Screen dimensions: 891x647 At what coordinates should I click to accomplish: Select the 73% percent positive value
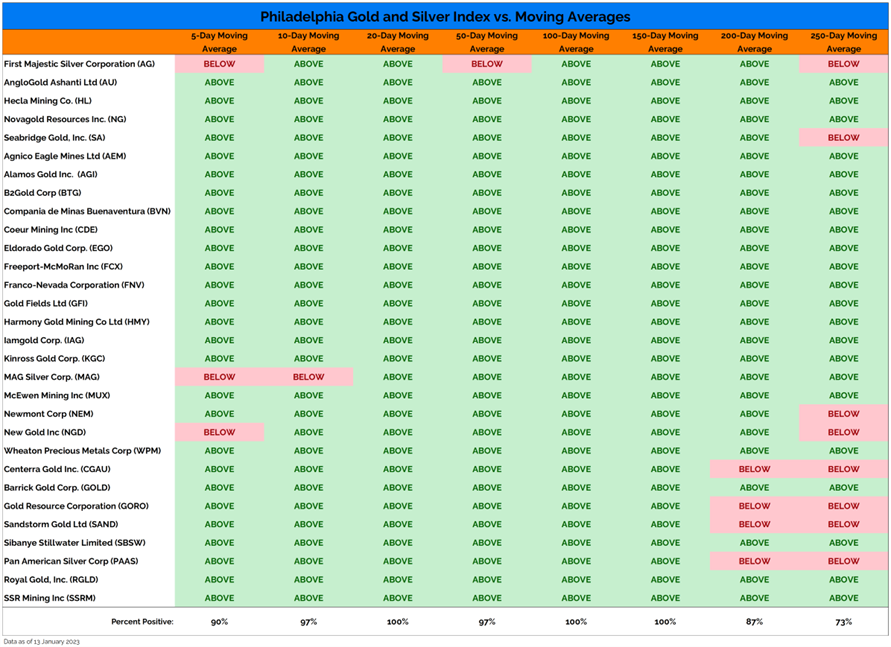coord(843,622)
